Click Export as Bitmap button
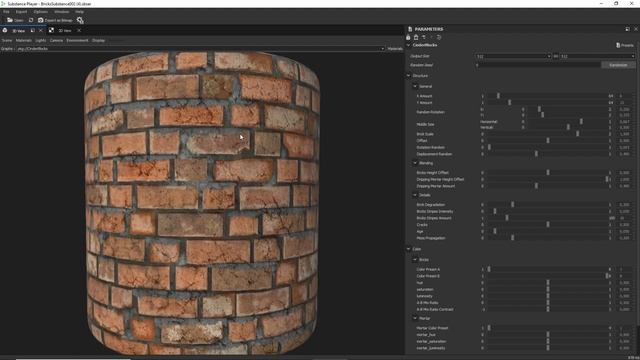This screenshot has height=360, width=640. click(55, 20)
